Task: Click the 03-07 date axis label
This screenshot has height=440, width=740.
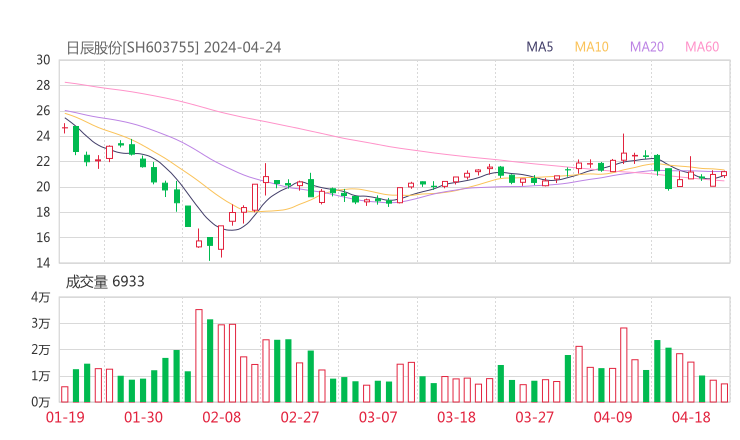Action: [378, 417]
